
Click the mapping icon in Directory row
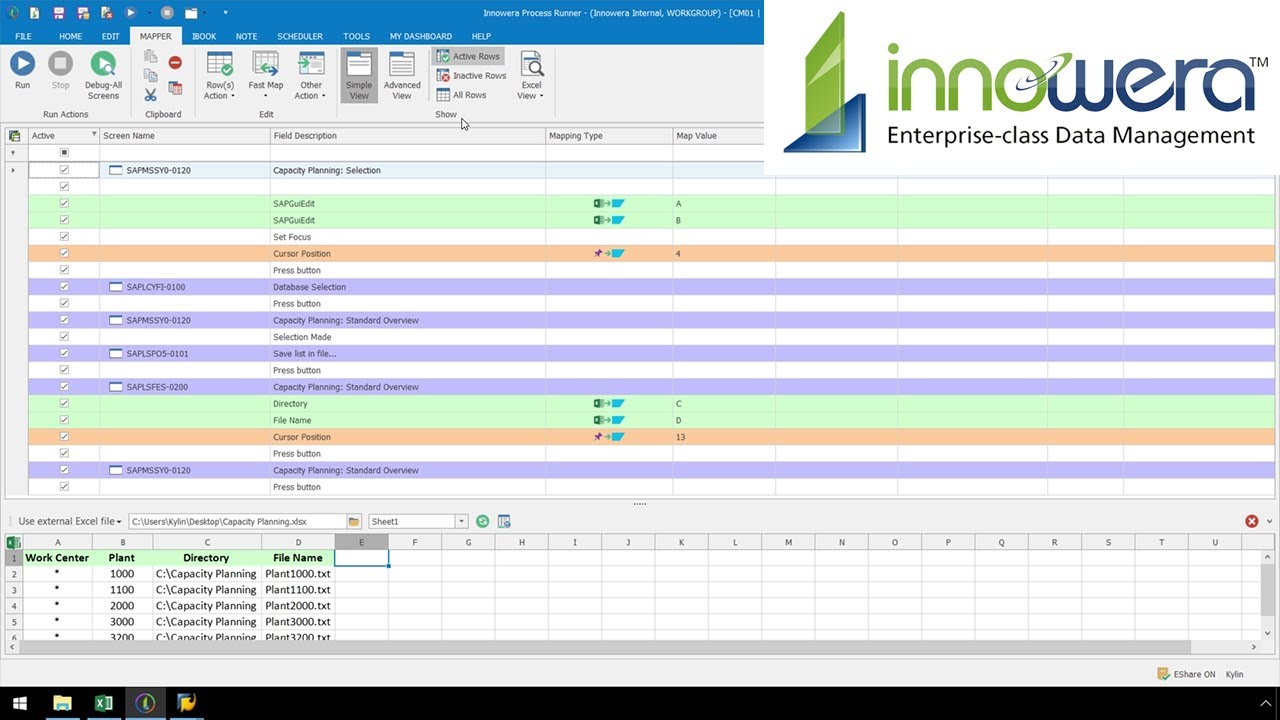pyautogui.click(x=609, y=404)
